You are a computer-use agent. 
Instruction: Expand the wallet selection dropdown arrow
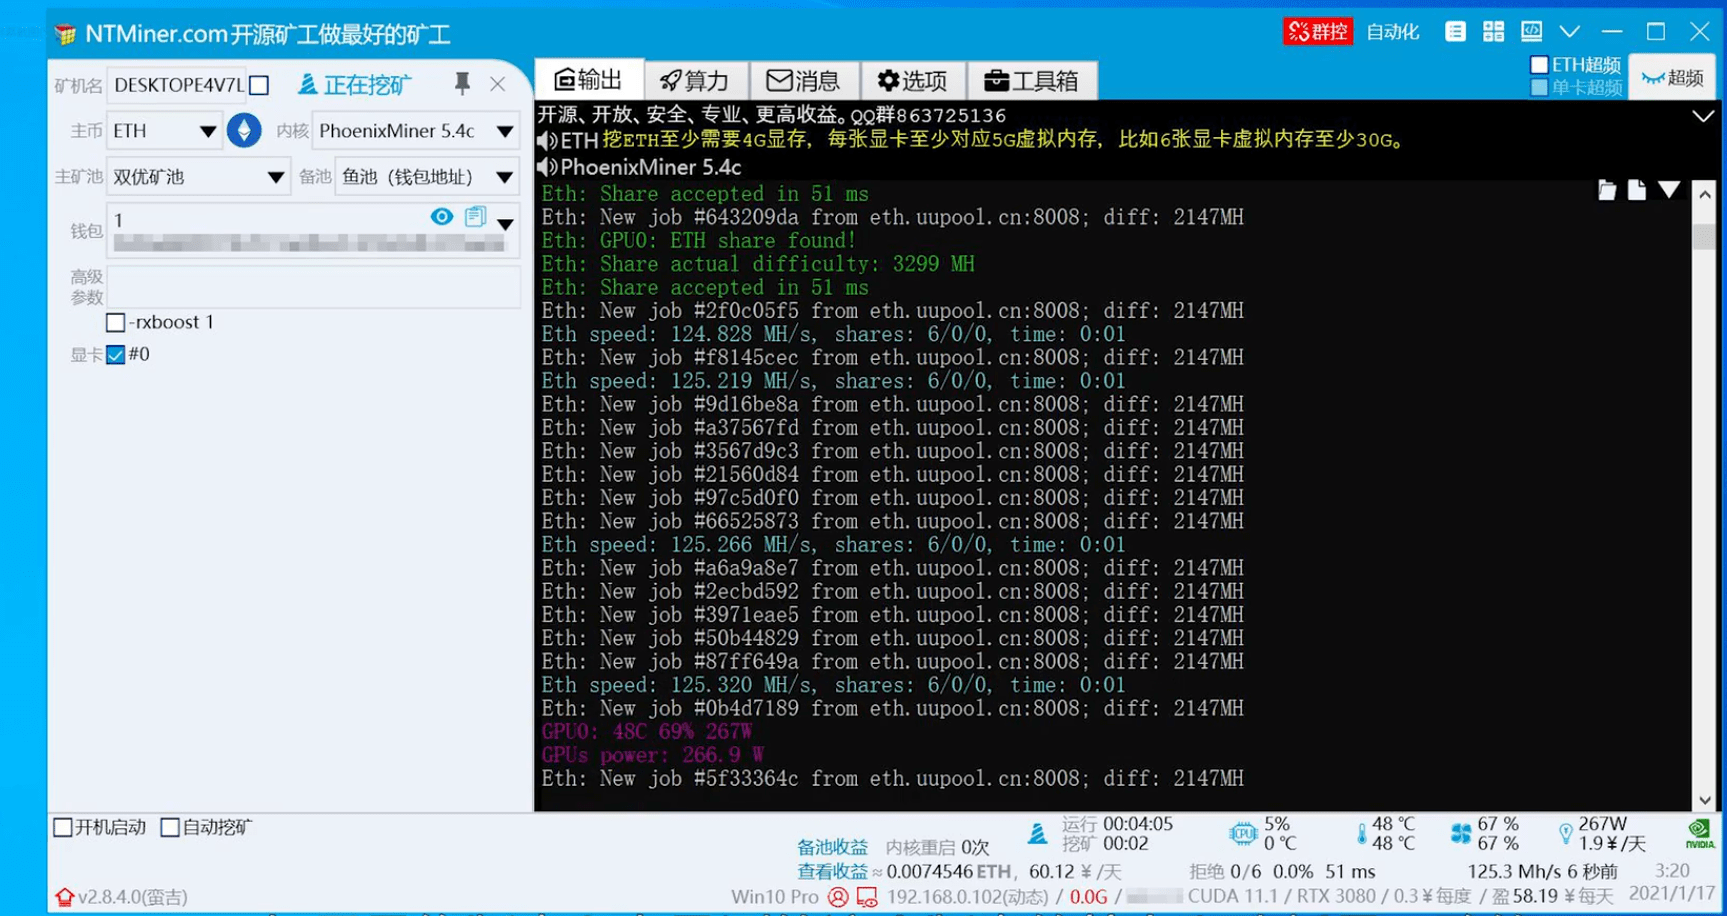506,224
